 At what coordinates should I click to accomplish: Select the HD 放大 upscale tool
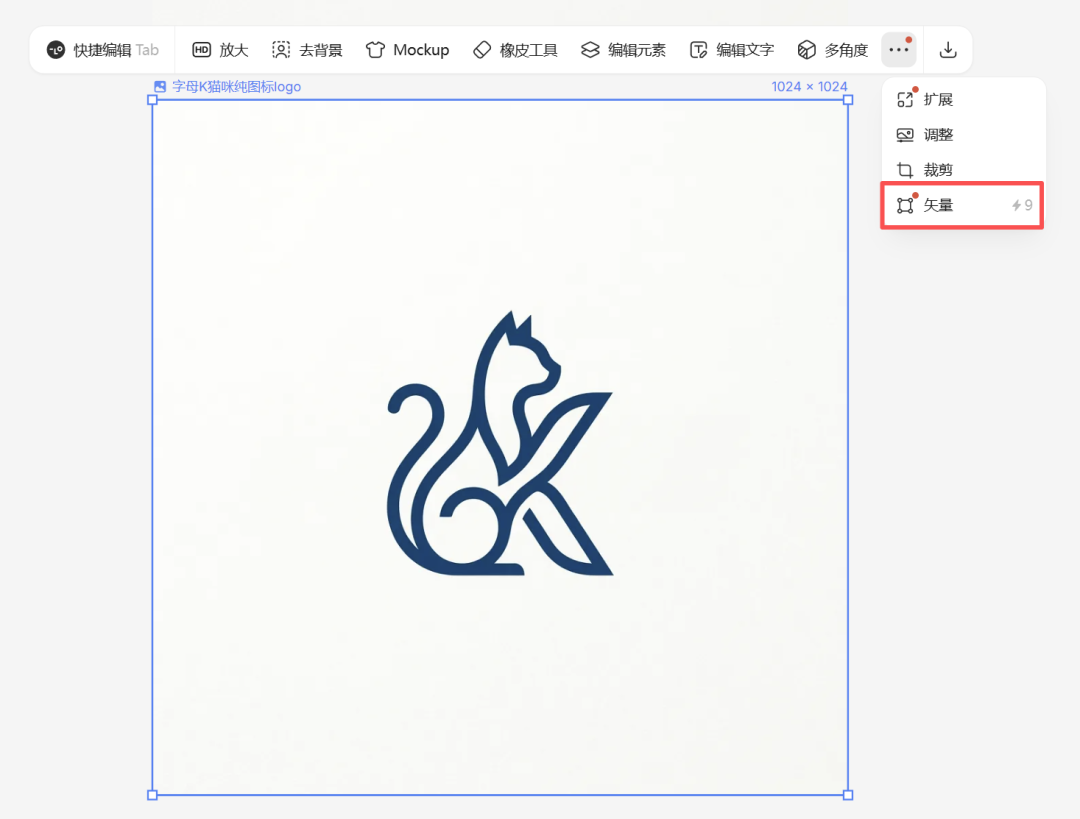[219, 49]
